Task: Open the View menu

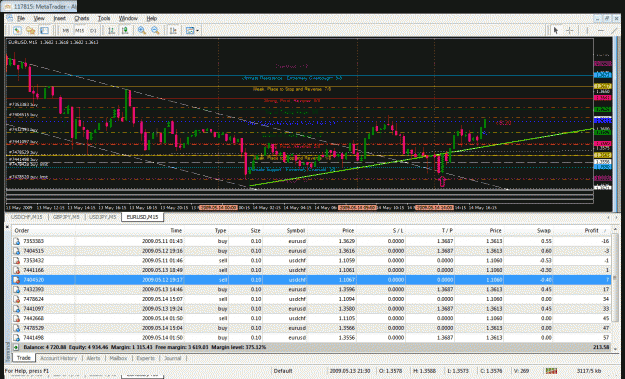Action: [39, 18]
